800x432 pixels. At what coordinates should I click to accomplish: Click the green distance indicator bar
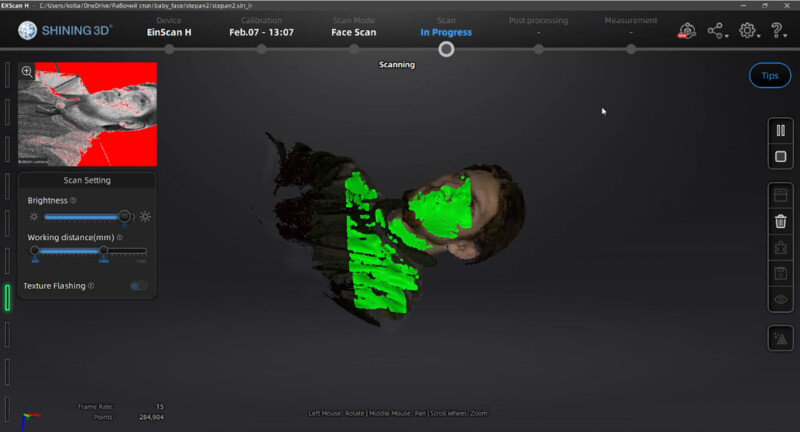8,297
